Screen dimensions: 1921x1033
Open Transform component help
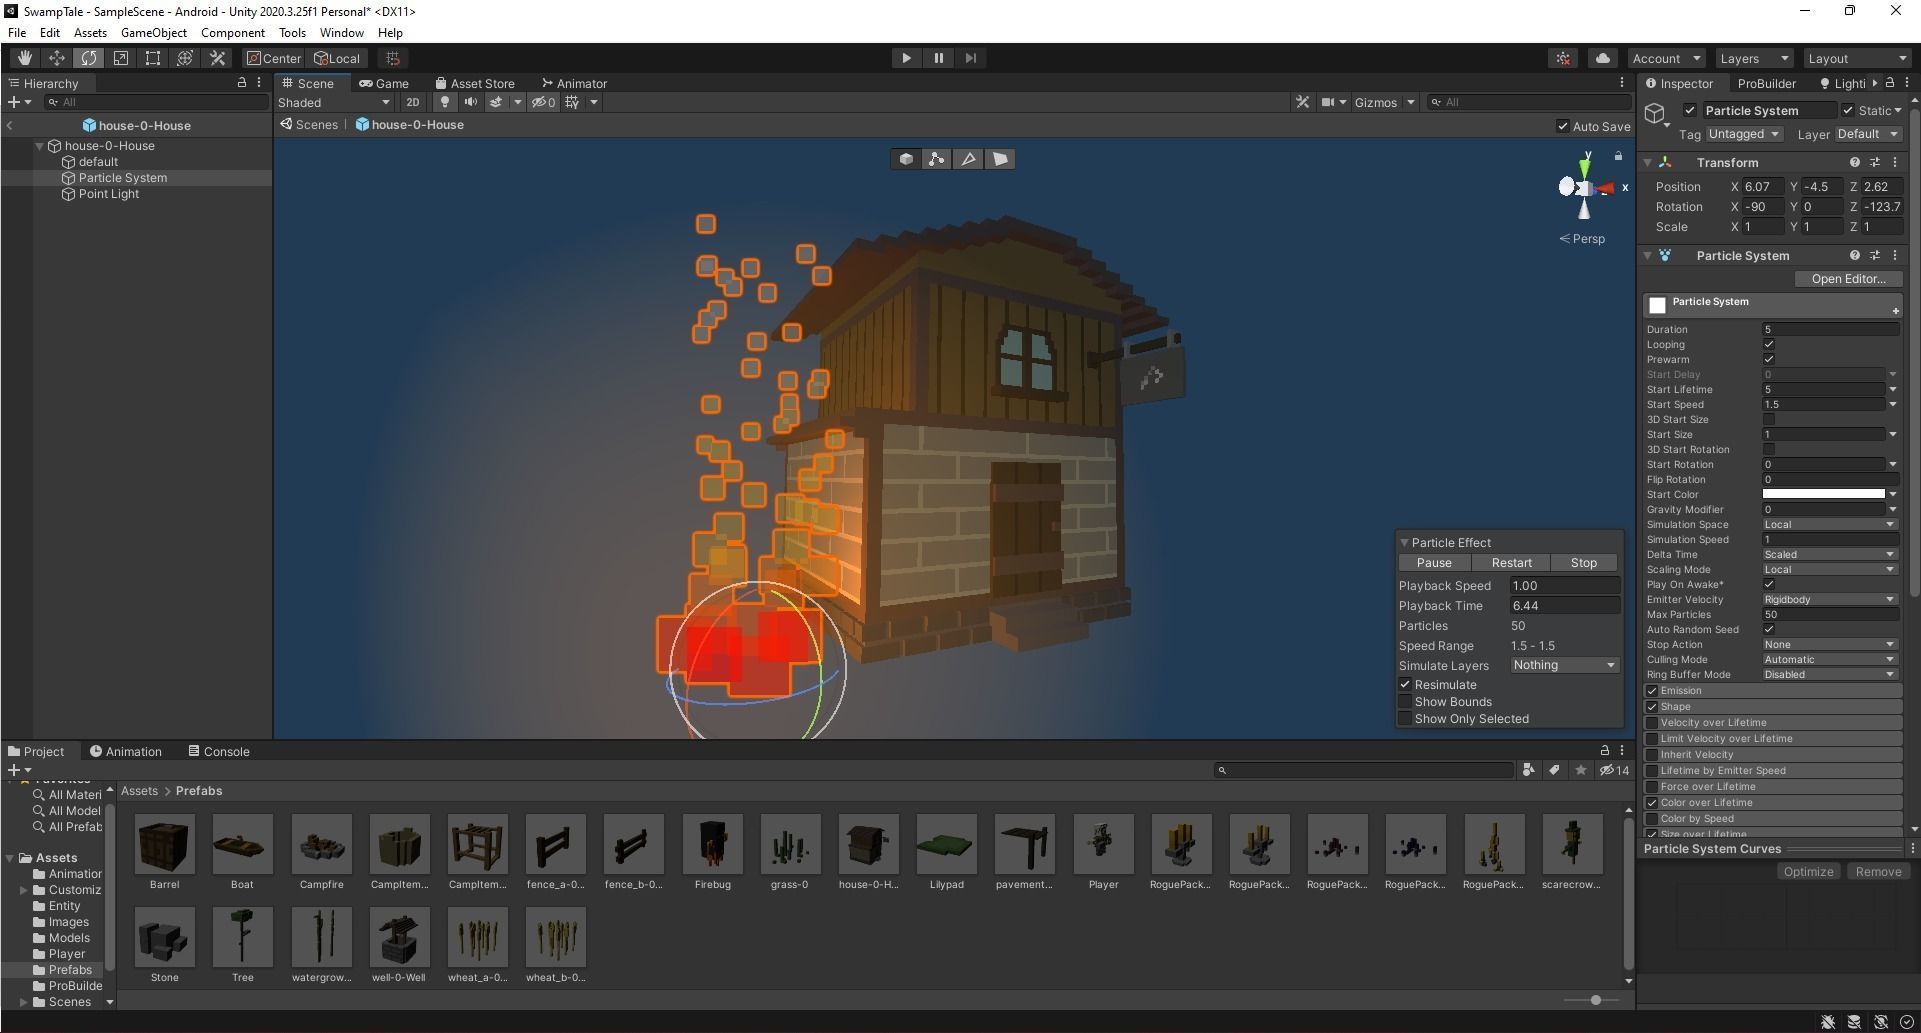click(x=1854, y=162)
